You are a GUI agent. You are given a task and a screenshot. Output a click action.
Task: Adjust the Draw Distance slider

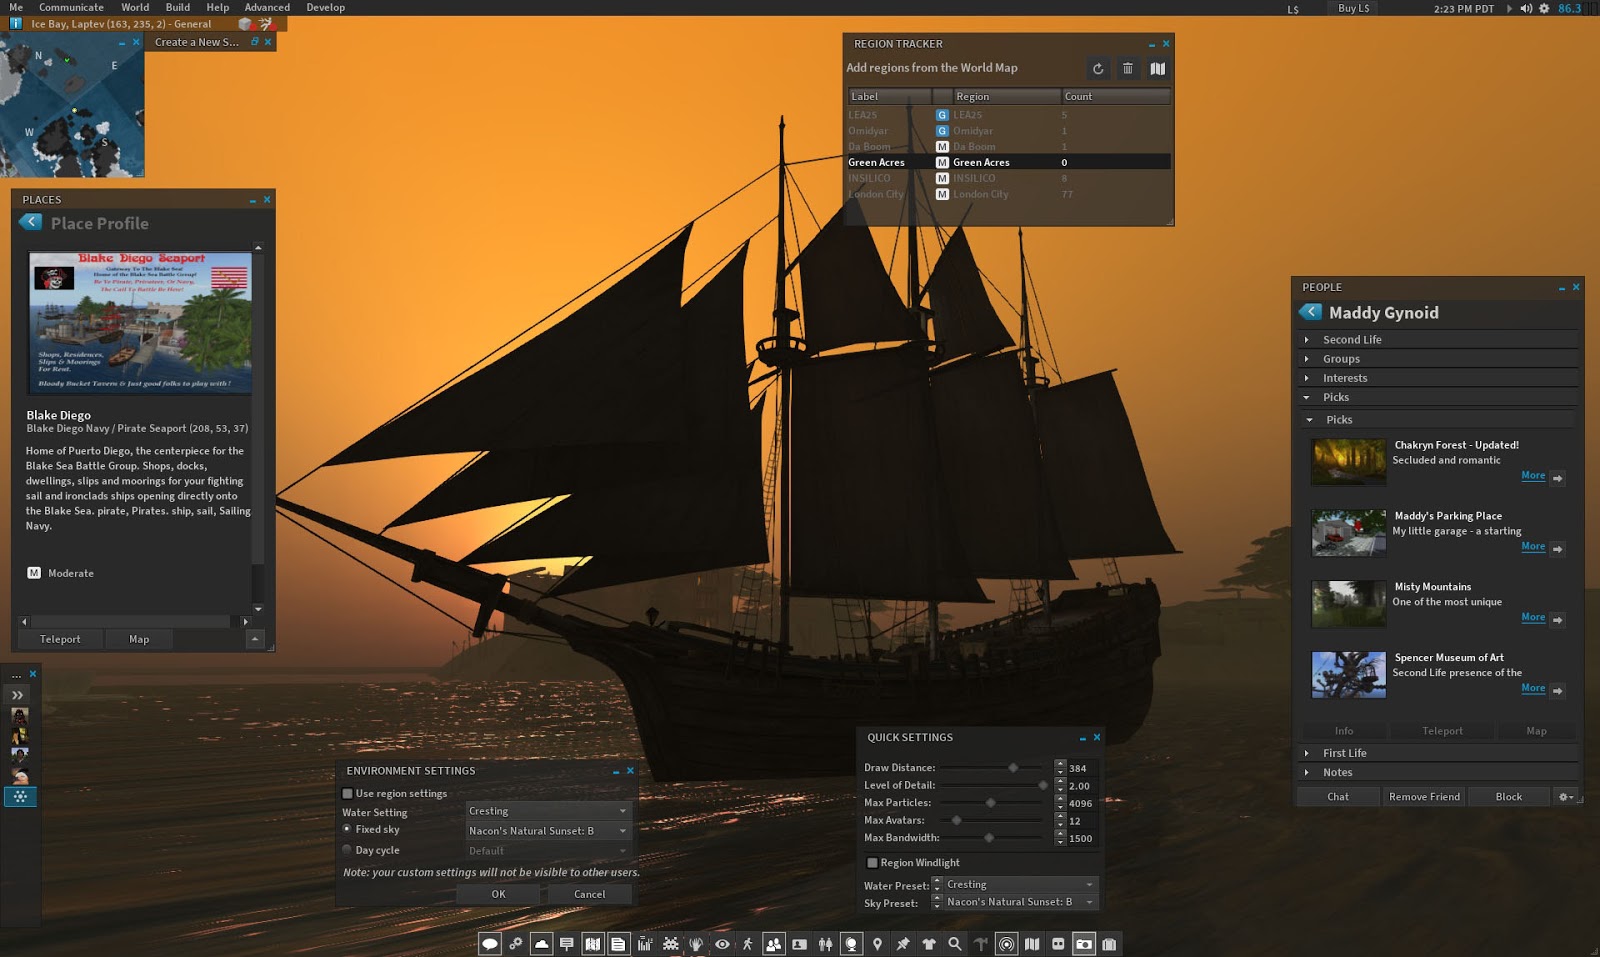click(x=1013, y=767)
